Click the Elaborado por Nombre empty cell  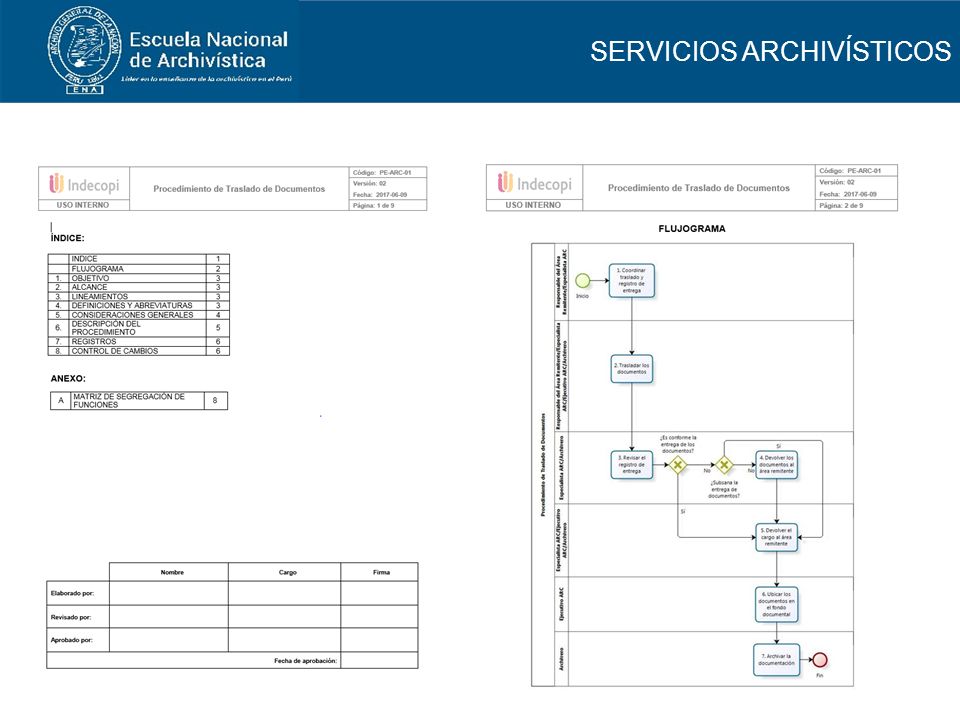point(169,593)
